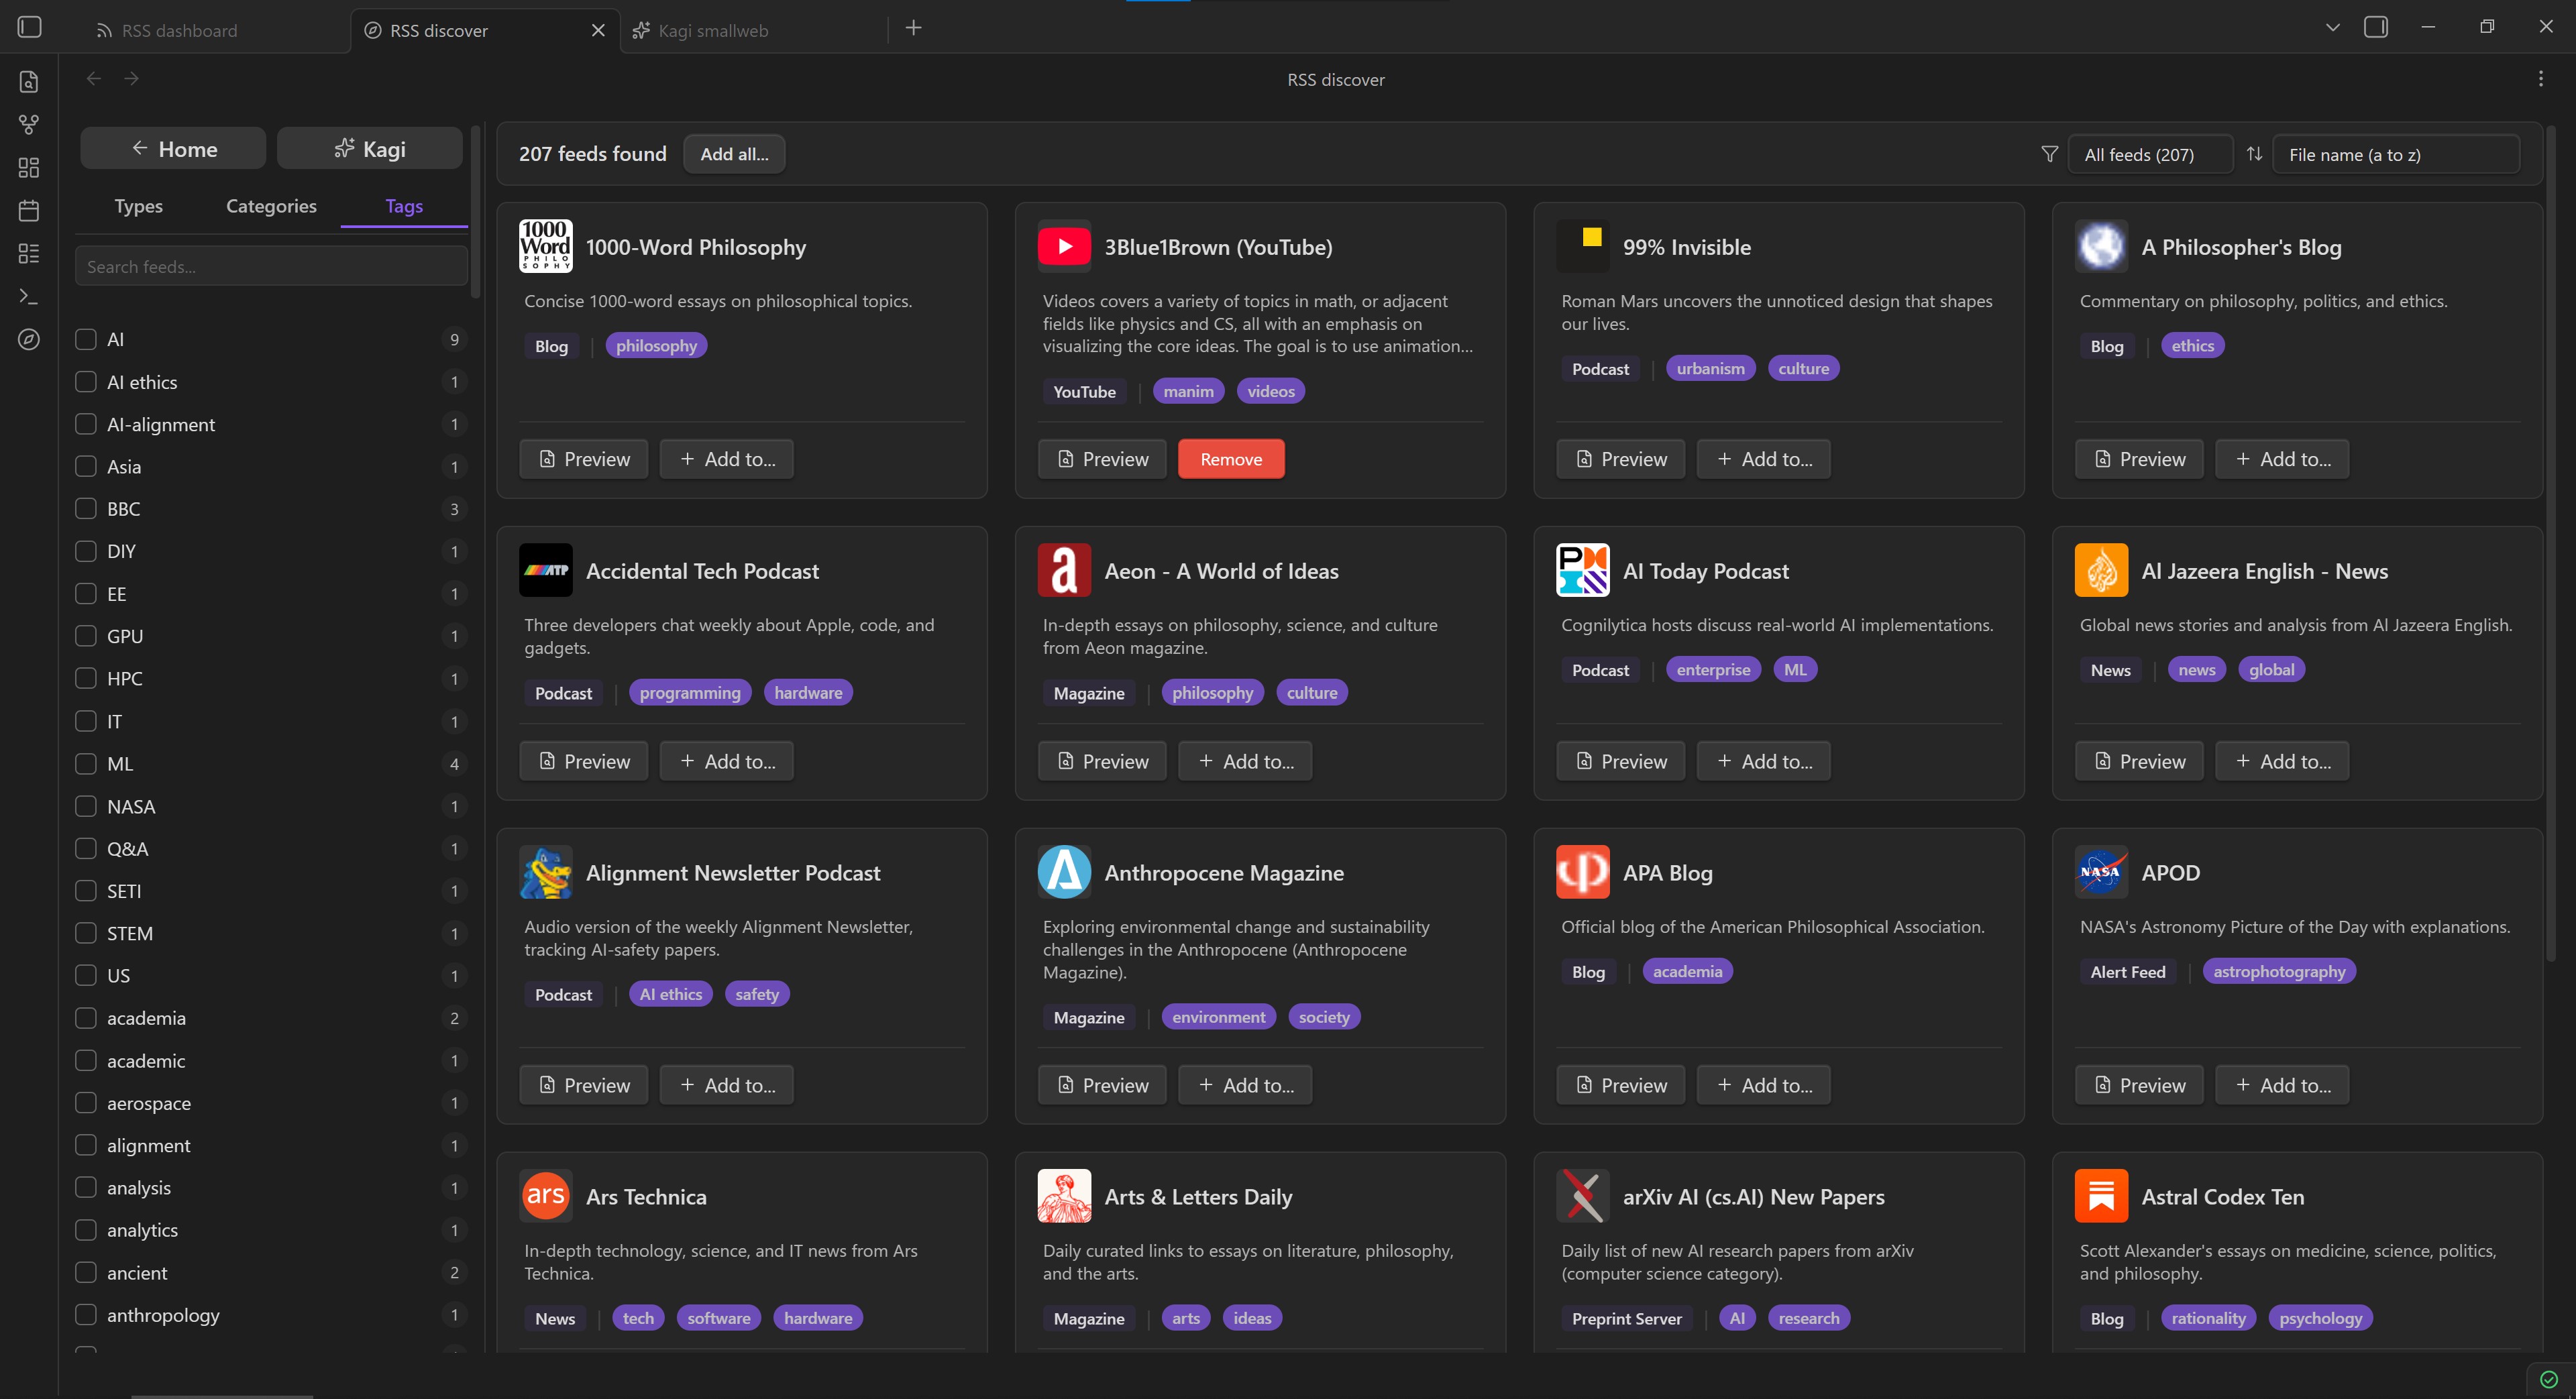This screenshot has height=1399, width=2576.
Task: Switch to the Categories tab
Action: coord(271,206)
